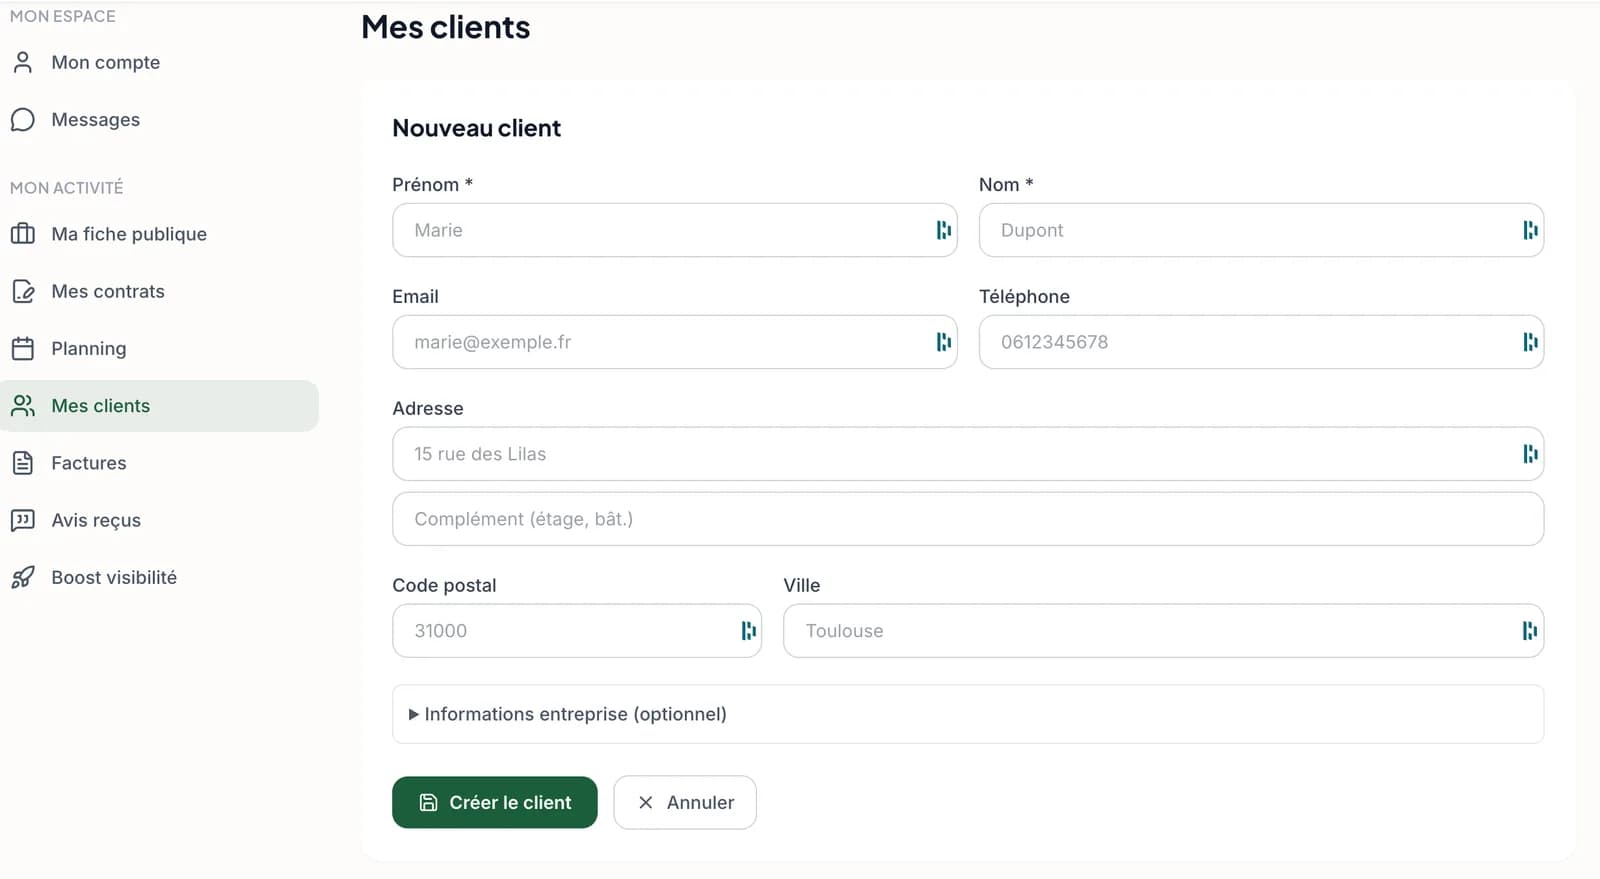Focus the Complément (étage, bât.) field
The width and height of the screenshot is (1600, 879).
pyautogui.click(x=968, y=519)
